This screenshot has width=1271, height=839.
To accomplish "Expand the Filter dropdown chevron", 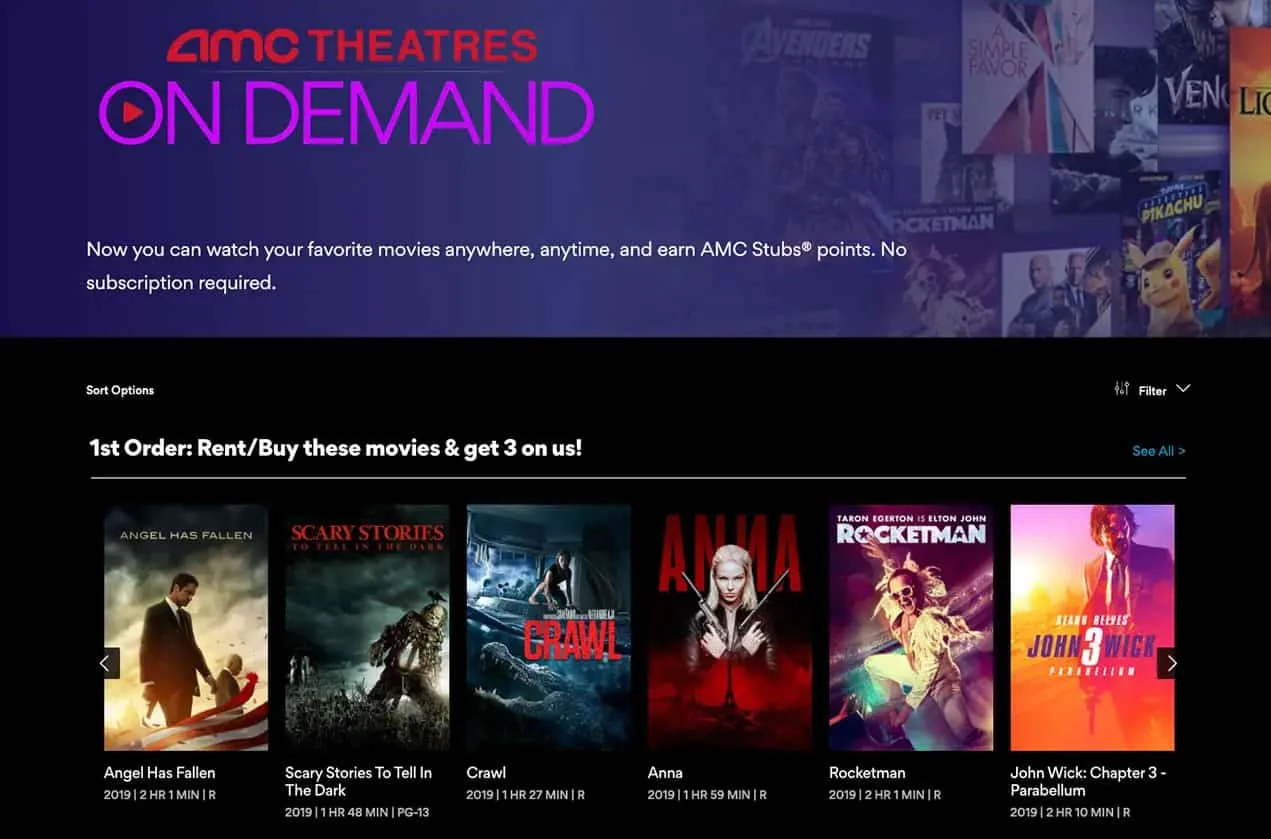I will click(1183, 389).
